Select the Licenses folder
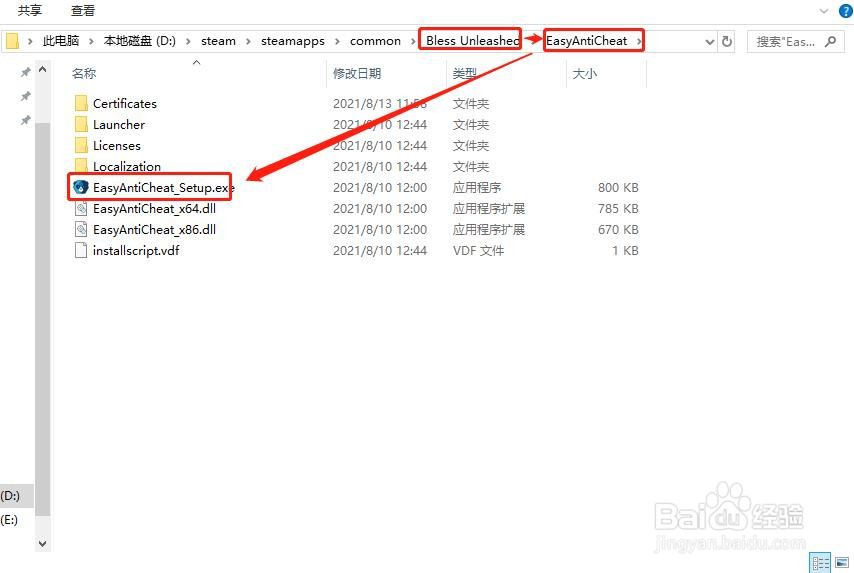 117,146
